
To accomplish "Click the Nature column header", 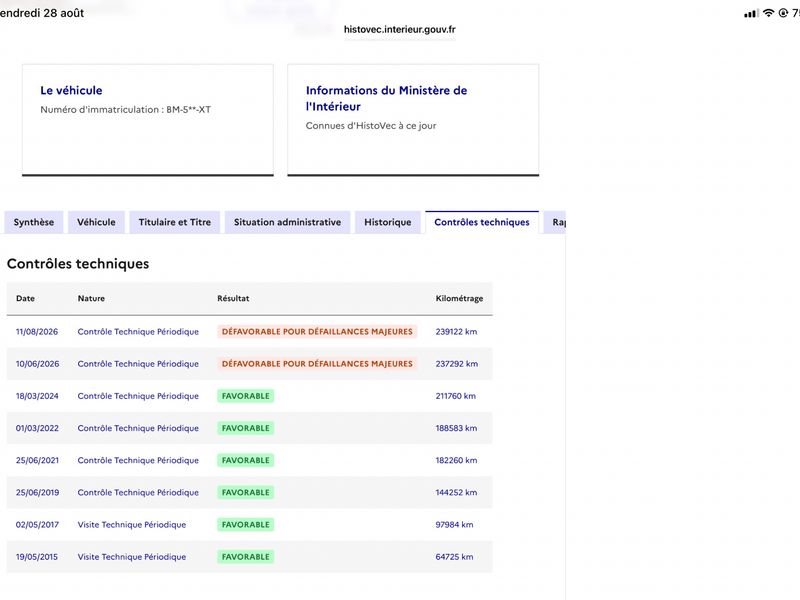I will (x=91, y=298).
